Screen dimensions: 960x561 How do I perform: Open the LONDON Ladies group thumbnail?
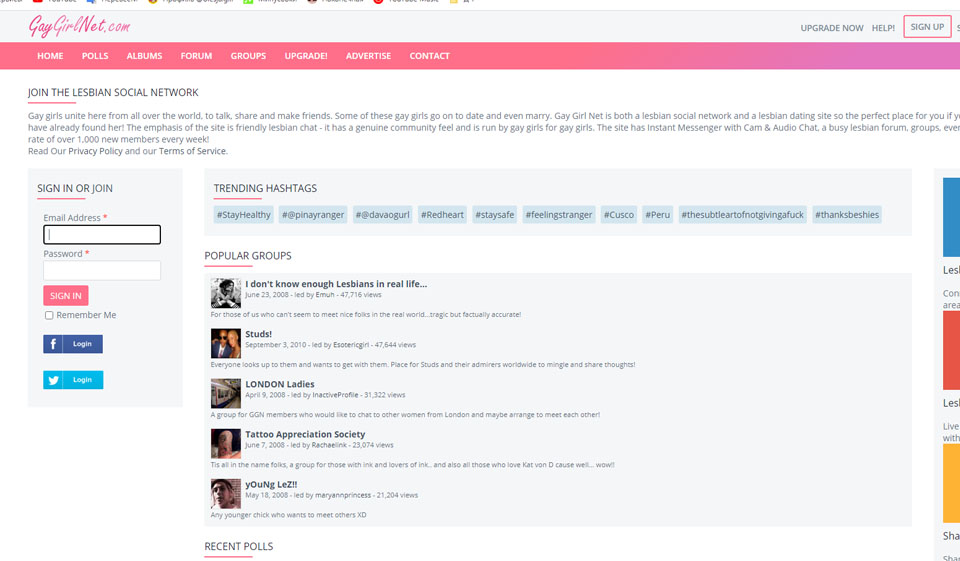[226, 393]
